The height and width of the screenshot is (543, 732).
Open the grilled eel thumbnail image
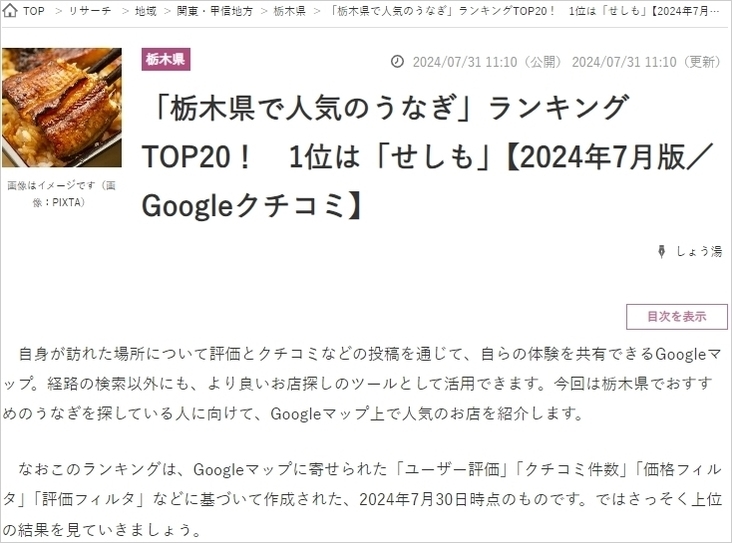[x=62, y=107]
